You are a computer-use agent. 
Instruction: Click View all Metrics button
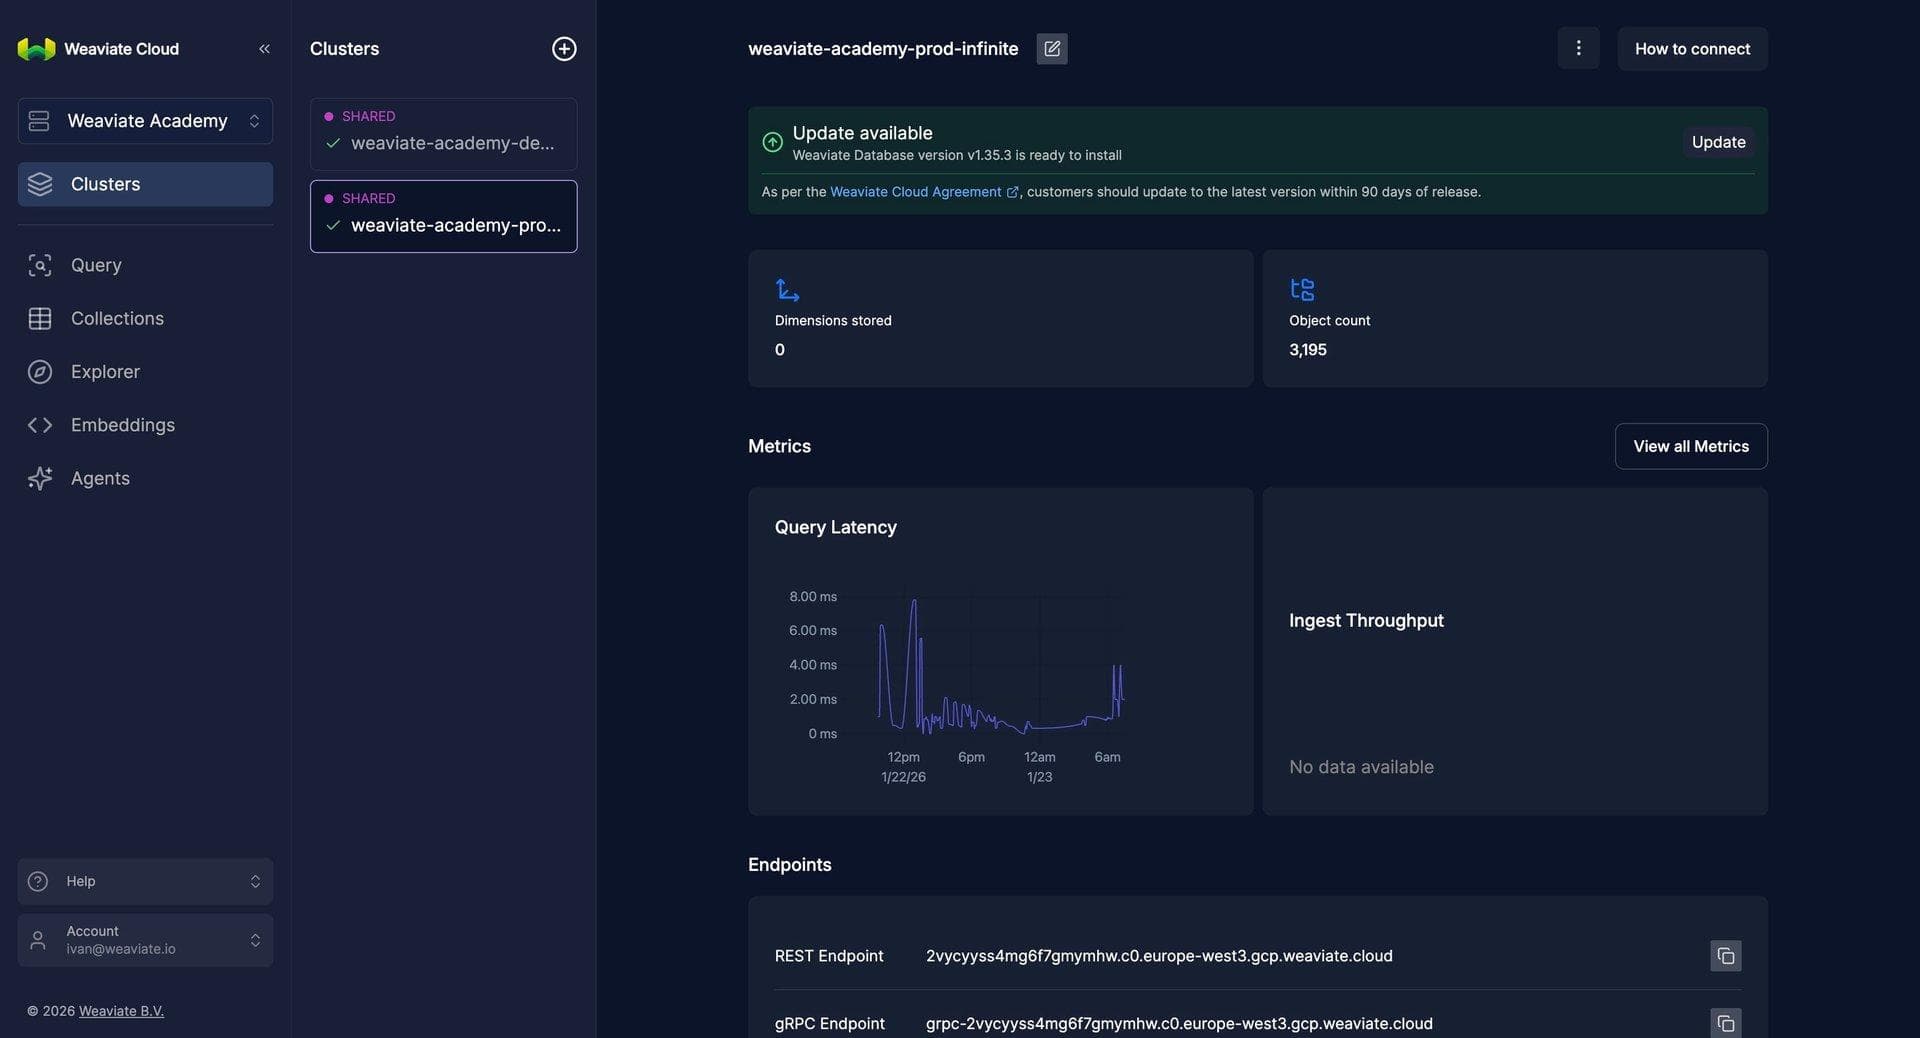1691,446
